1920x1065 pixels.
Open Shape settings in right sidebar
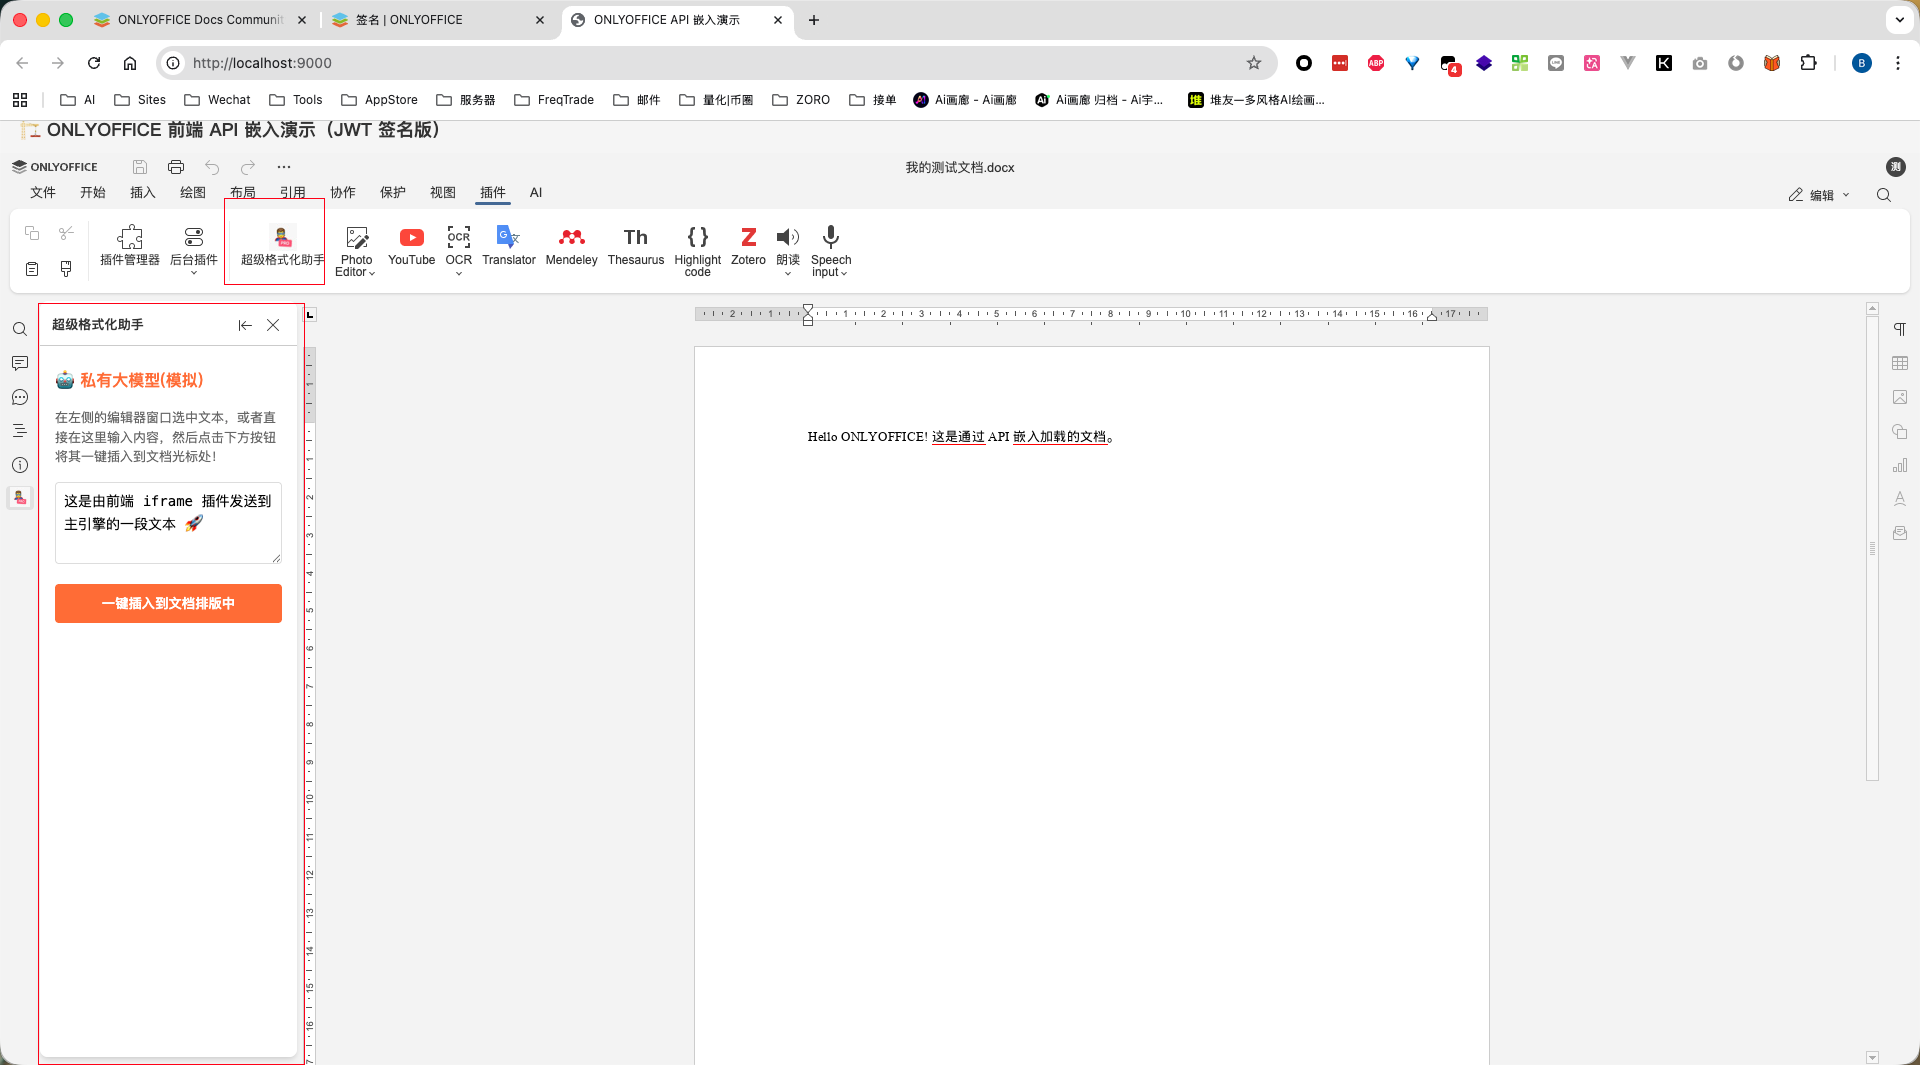pos(1900,431)
